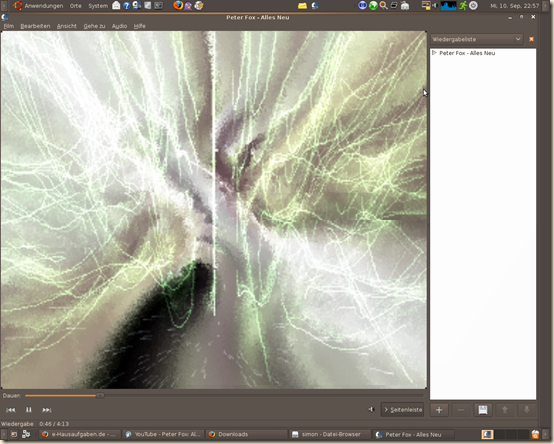Image resolution: width=554 pixels, height=444 pixels.
Task: Save the playlist with floppy icon
Action: coord(483,410)
